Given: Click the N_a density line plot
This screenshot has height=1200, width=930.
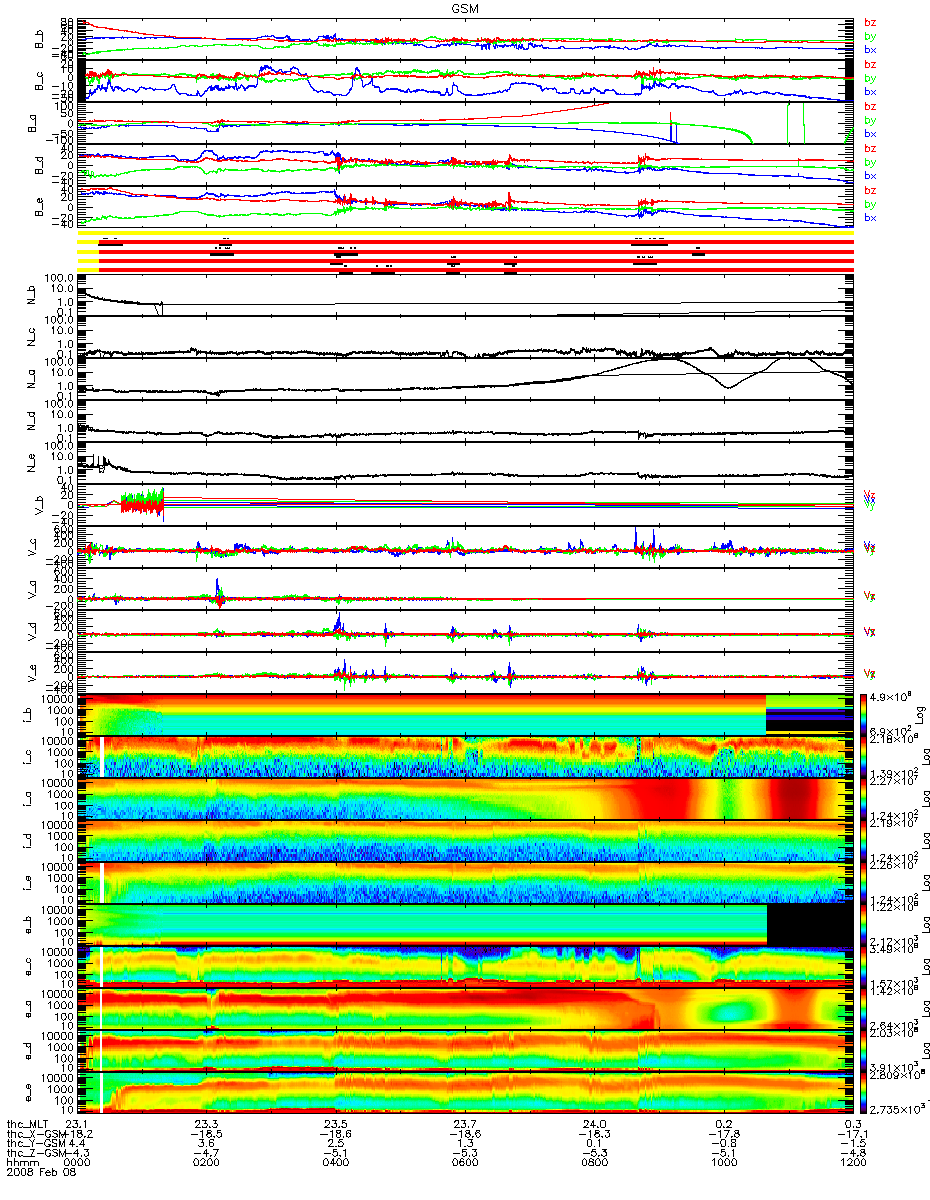Looking at the screenshot, I should point(466,379).
